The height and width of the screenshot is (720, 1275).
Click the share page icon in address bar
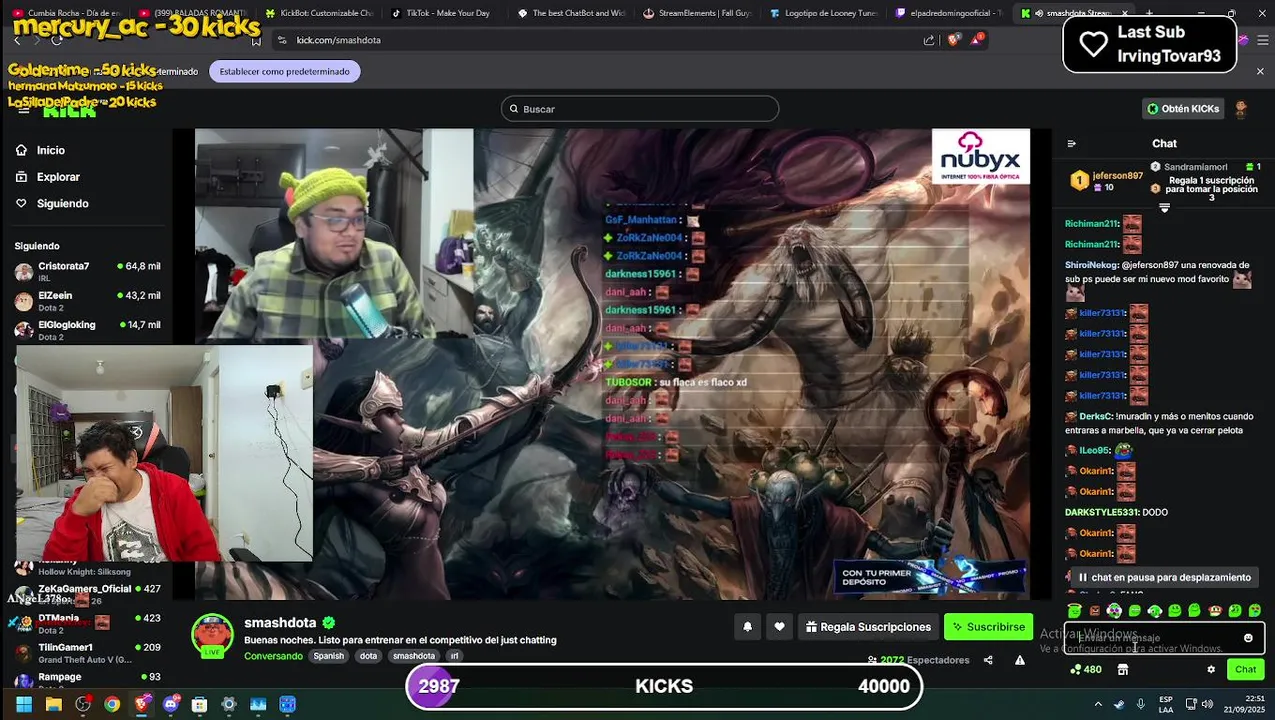[x=929, y=40]
